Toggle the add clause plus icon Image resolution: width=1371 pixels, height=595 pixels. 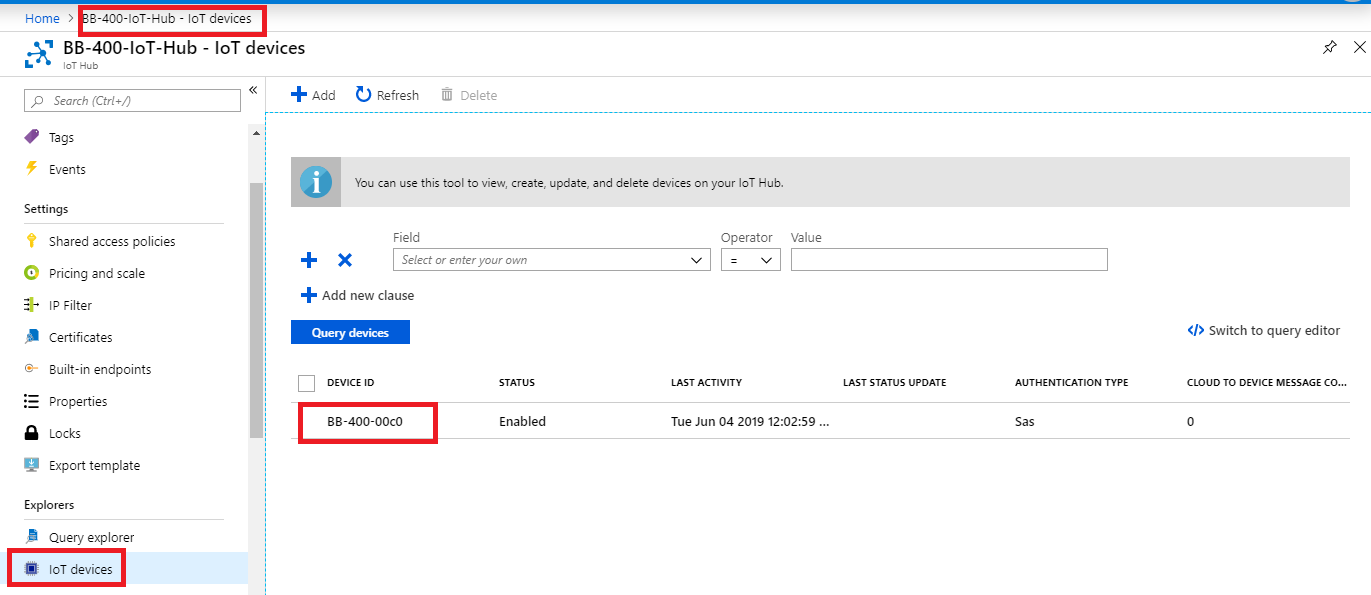click(308, 260)
